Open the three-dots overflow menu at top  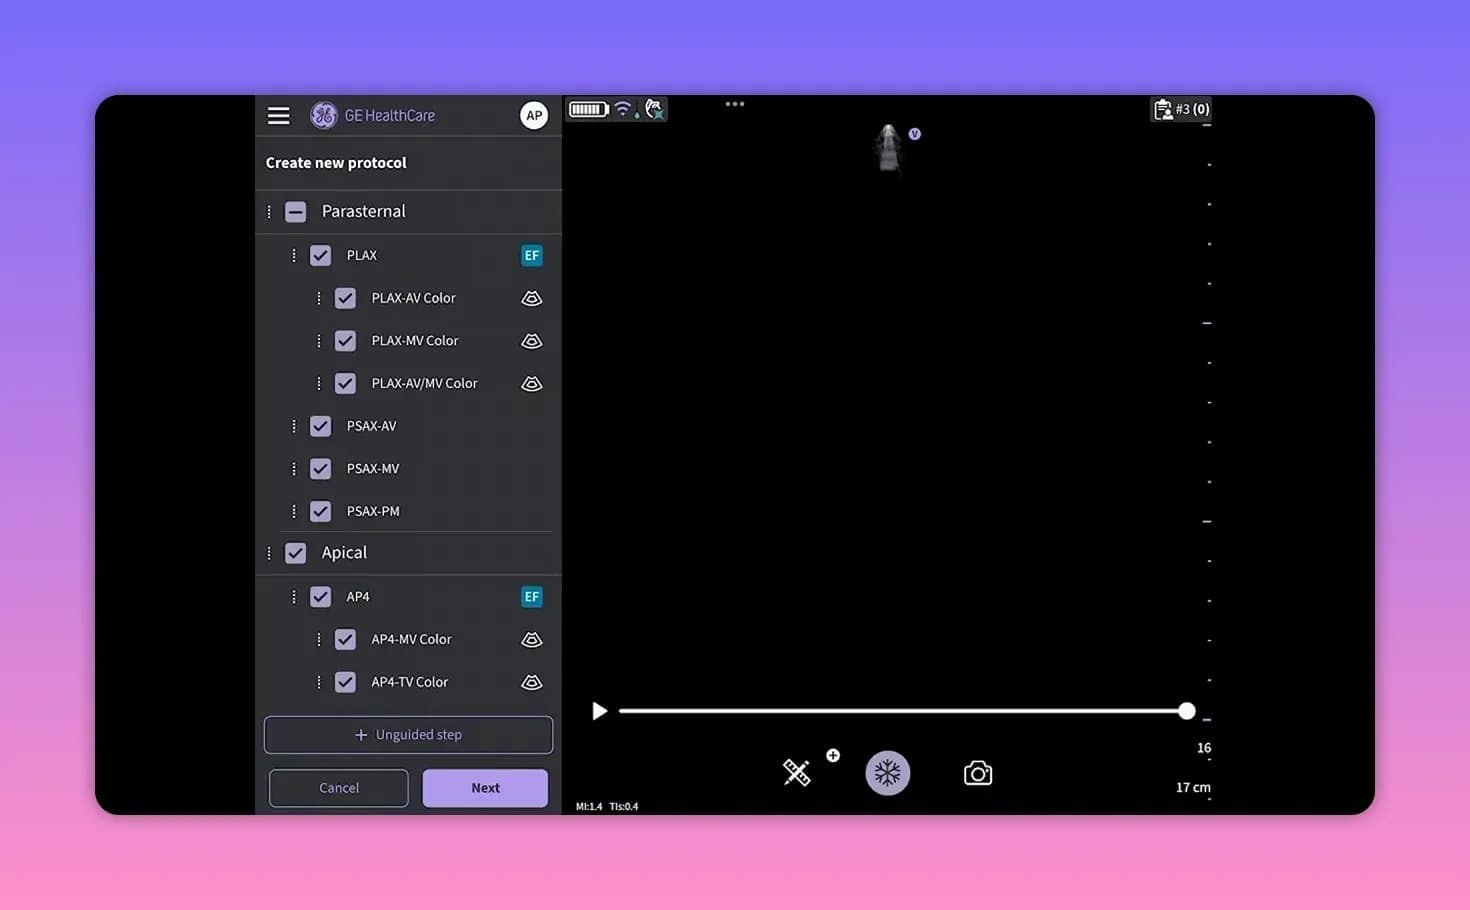tap(735, 104)
